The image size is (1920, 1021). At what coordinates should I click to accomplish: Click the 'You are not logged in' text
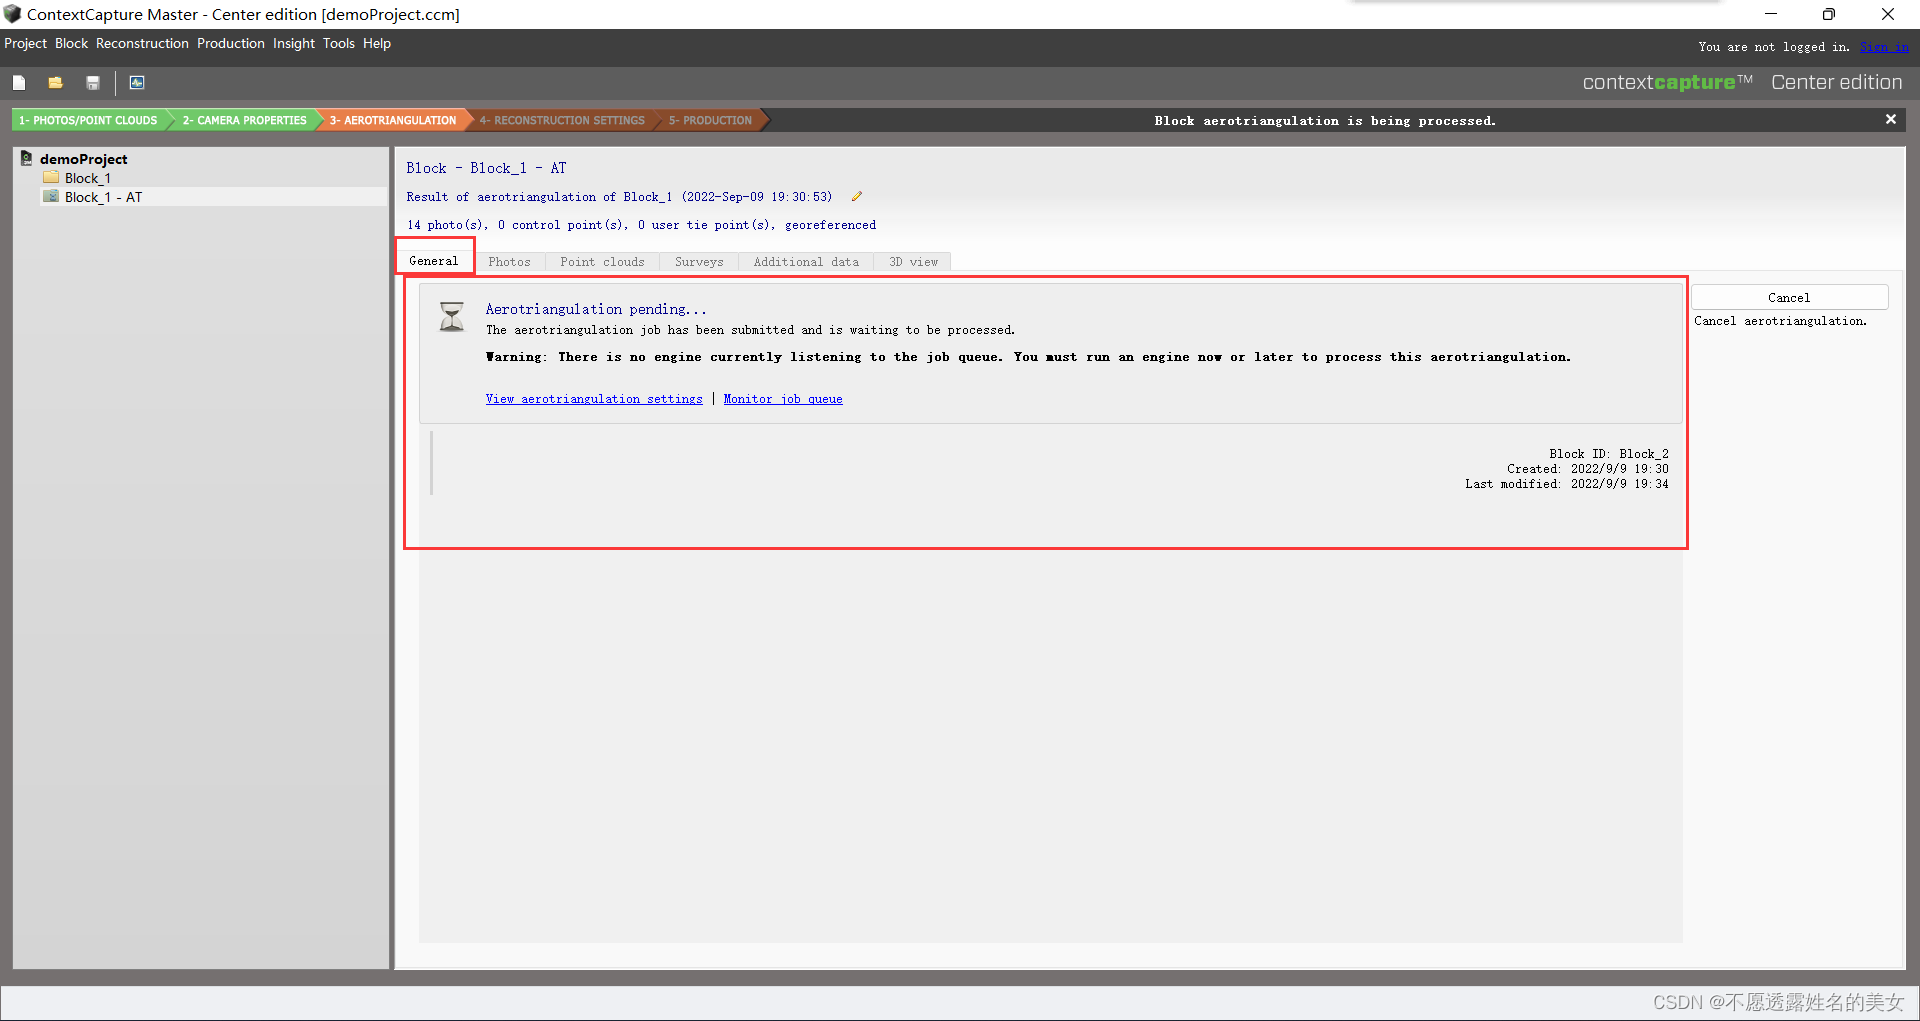(1774, 47)
